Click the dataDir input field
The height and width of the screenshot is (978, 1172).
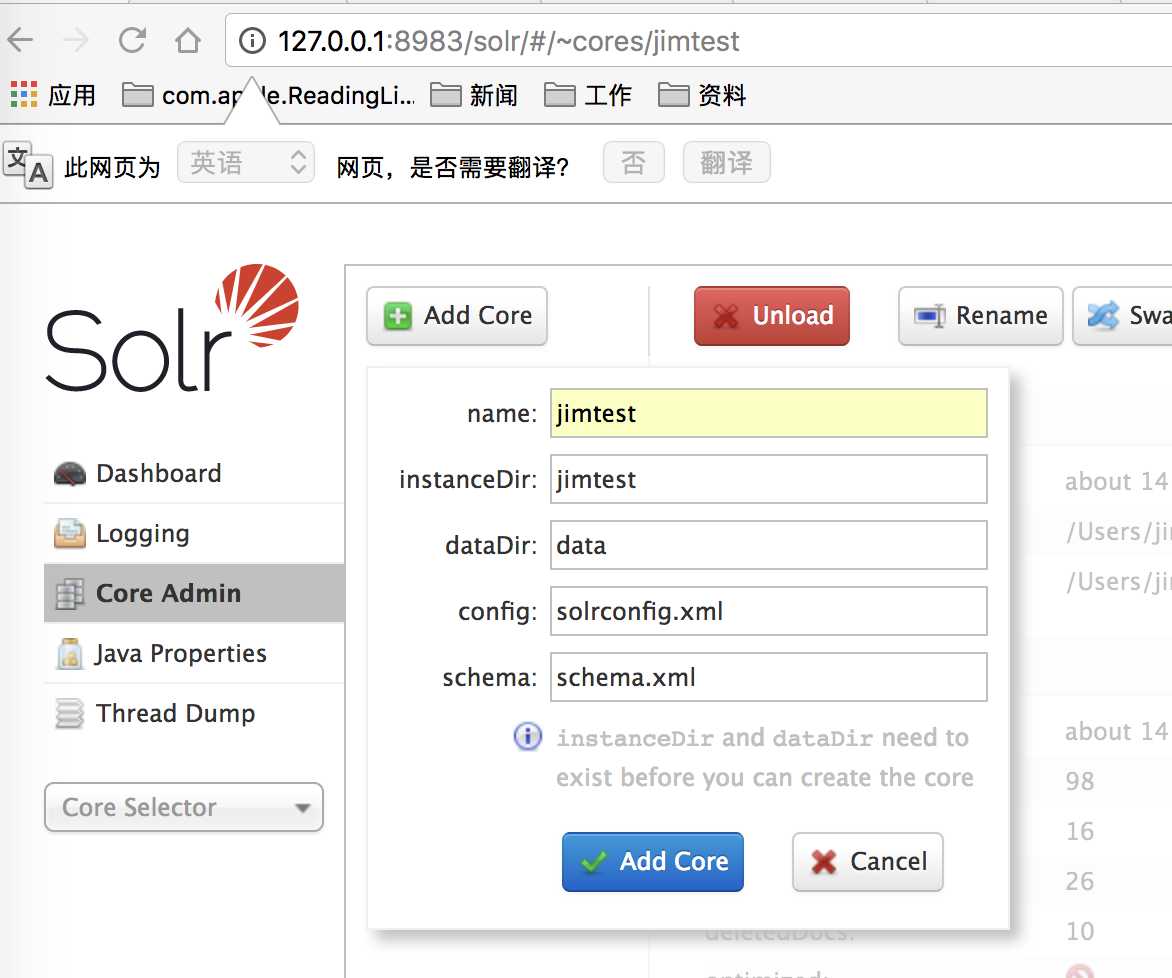tap(769, 545)
